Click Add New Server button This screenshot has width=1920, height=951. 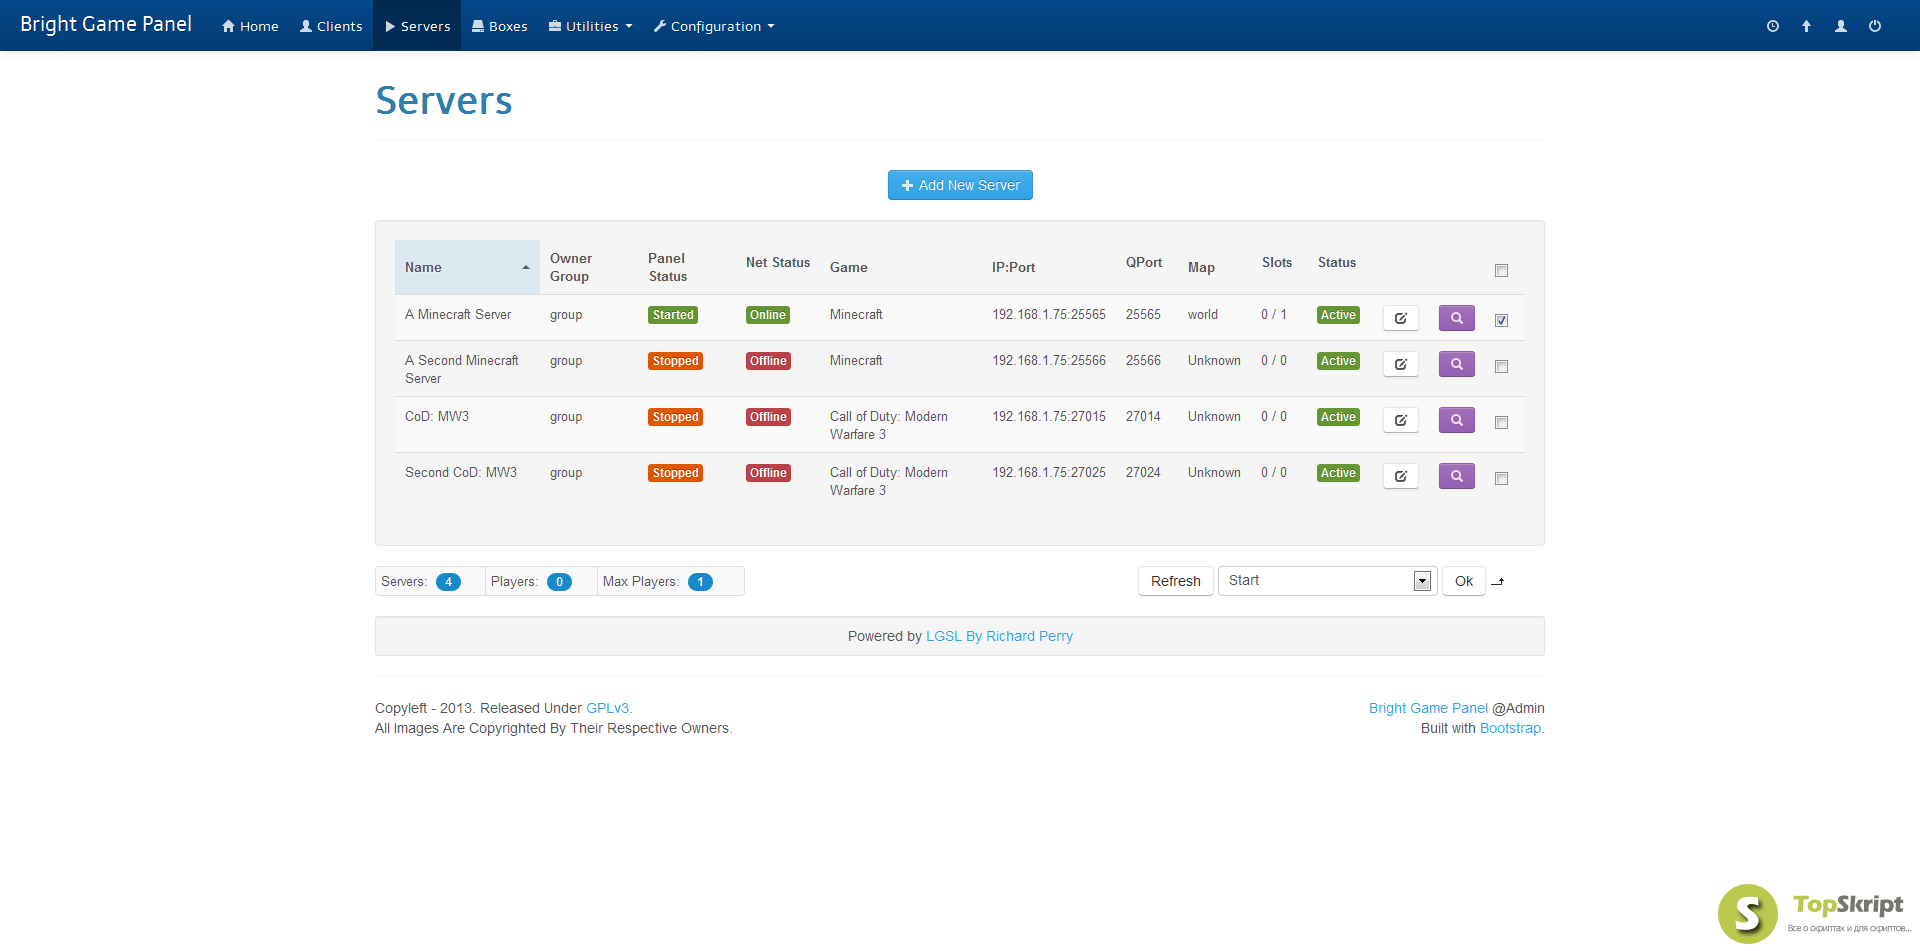point(960,185)
